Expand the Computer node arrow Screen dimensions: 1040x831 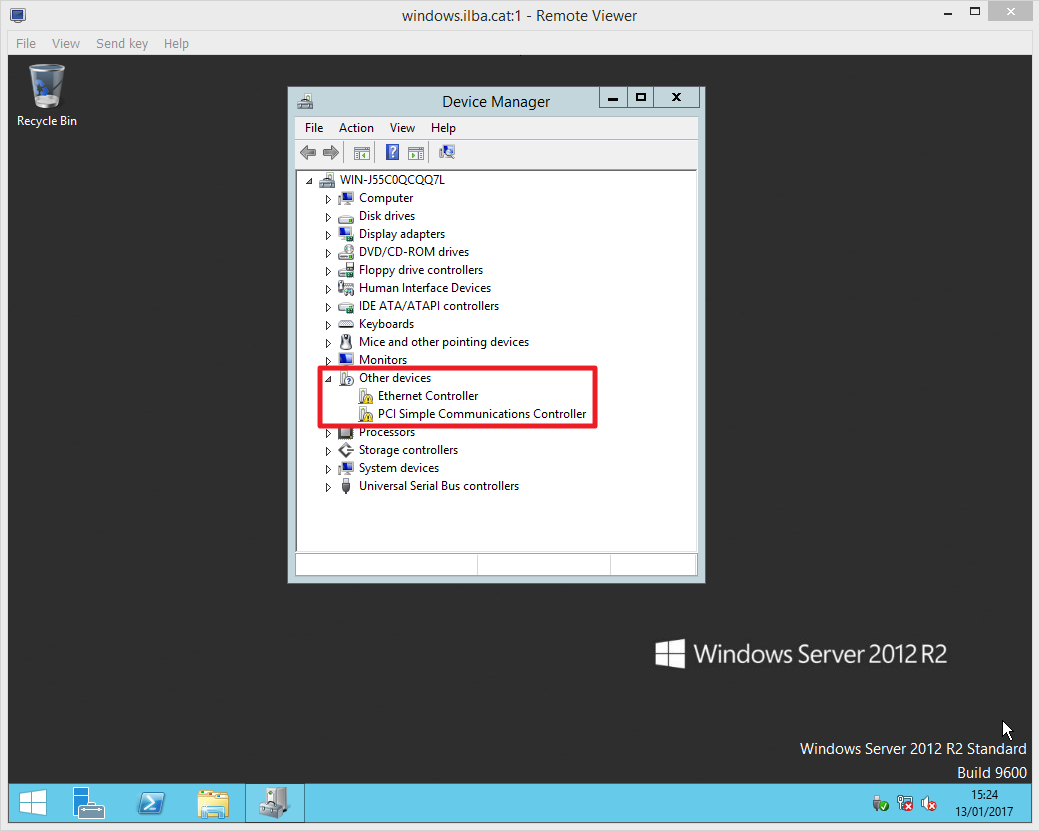click(328, 198)
